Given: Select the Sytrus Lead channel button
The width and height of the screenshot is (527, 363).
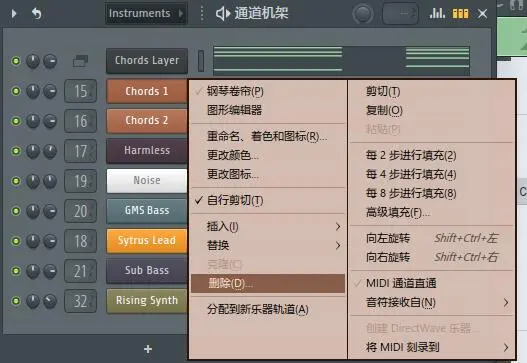Looking at the screenshot, I should point(147,241).
